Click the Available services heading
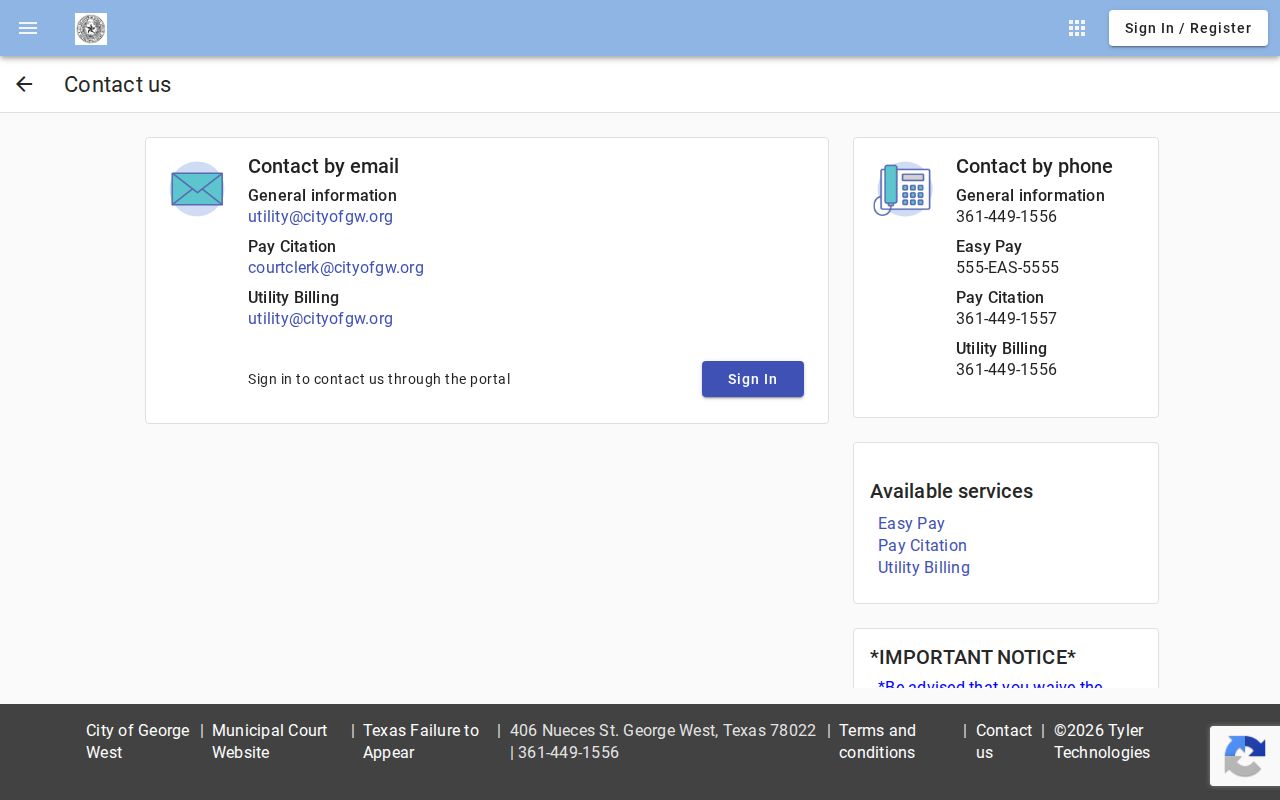 click(x=951, y=491)
